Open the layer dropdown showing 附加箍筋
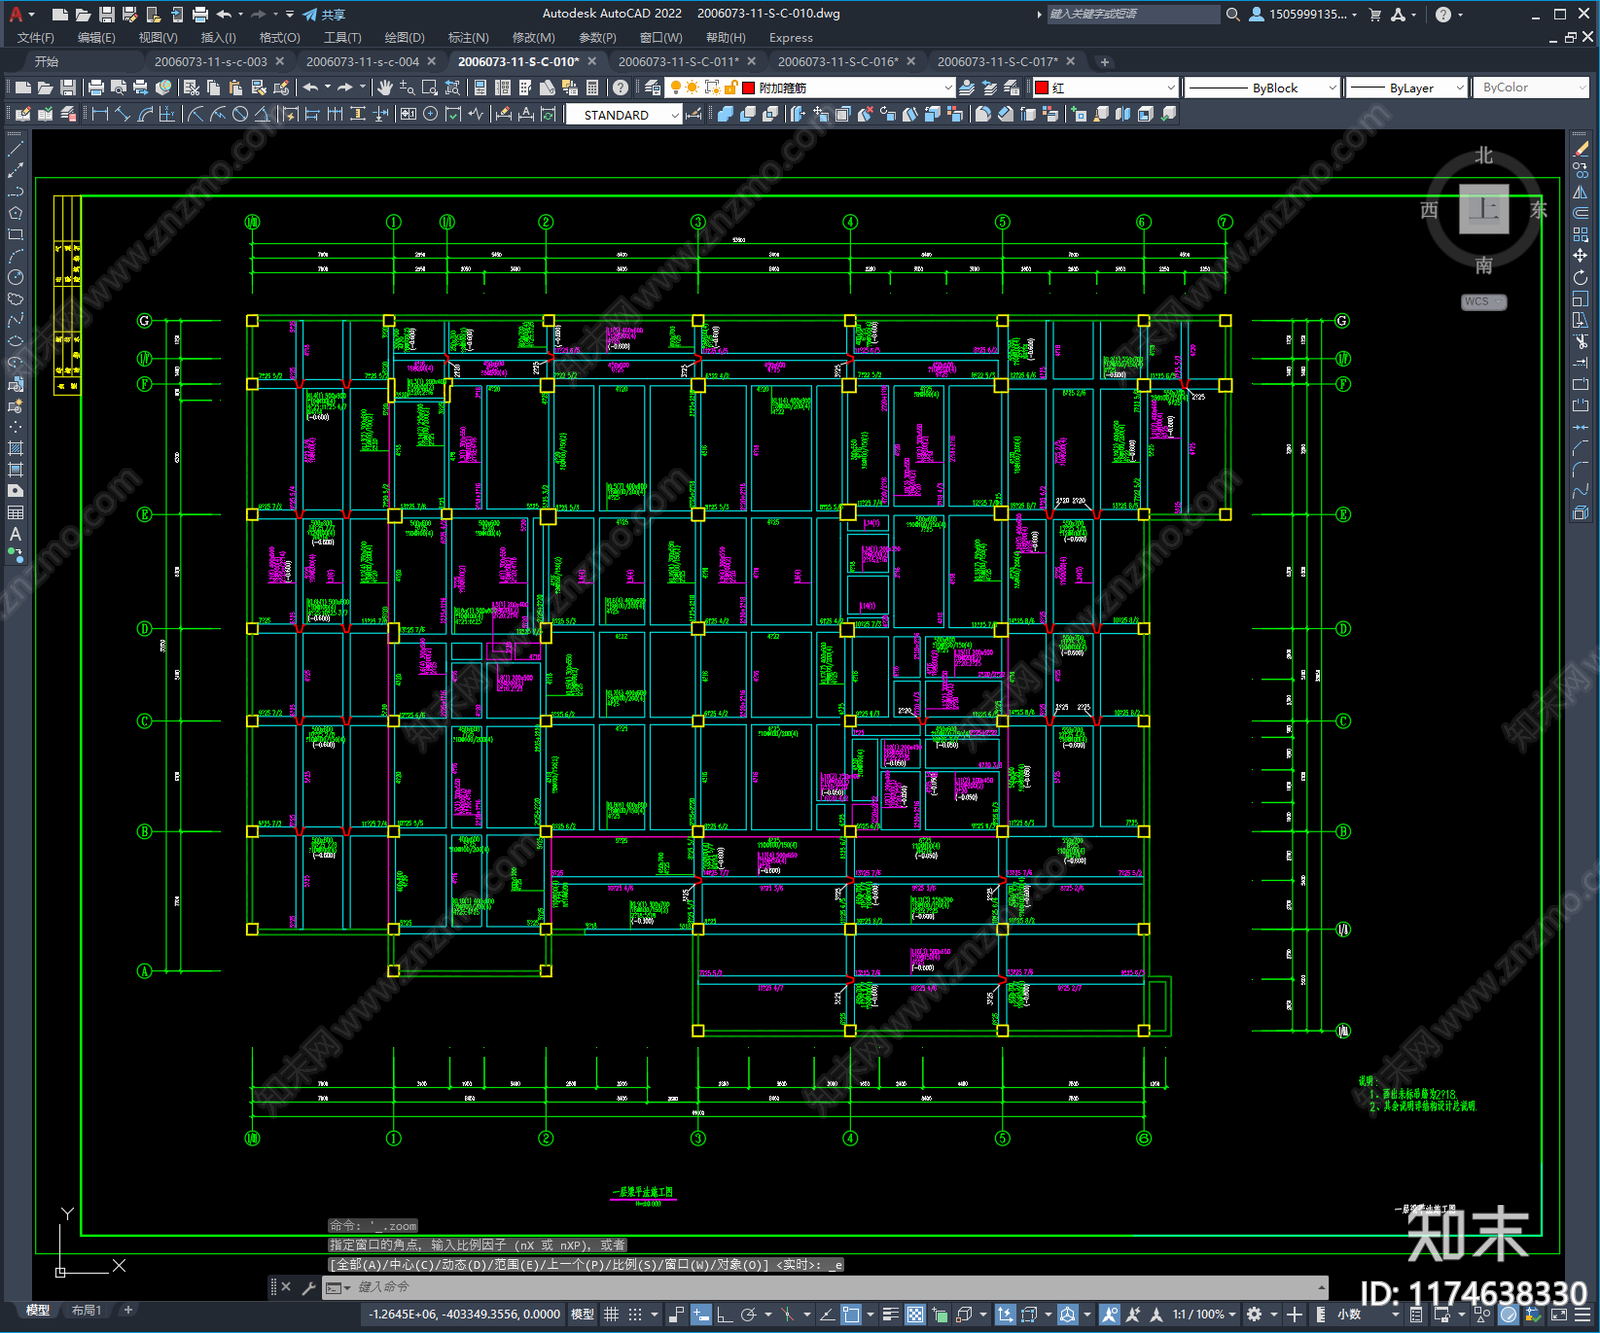1600x1333 pixels. tap(812, 88)
